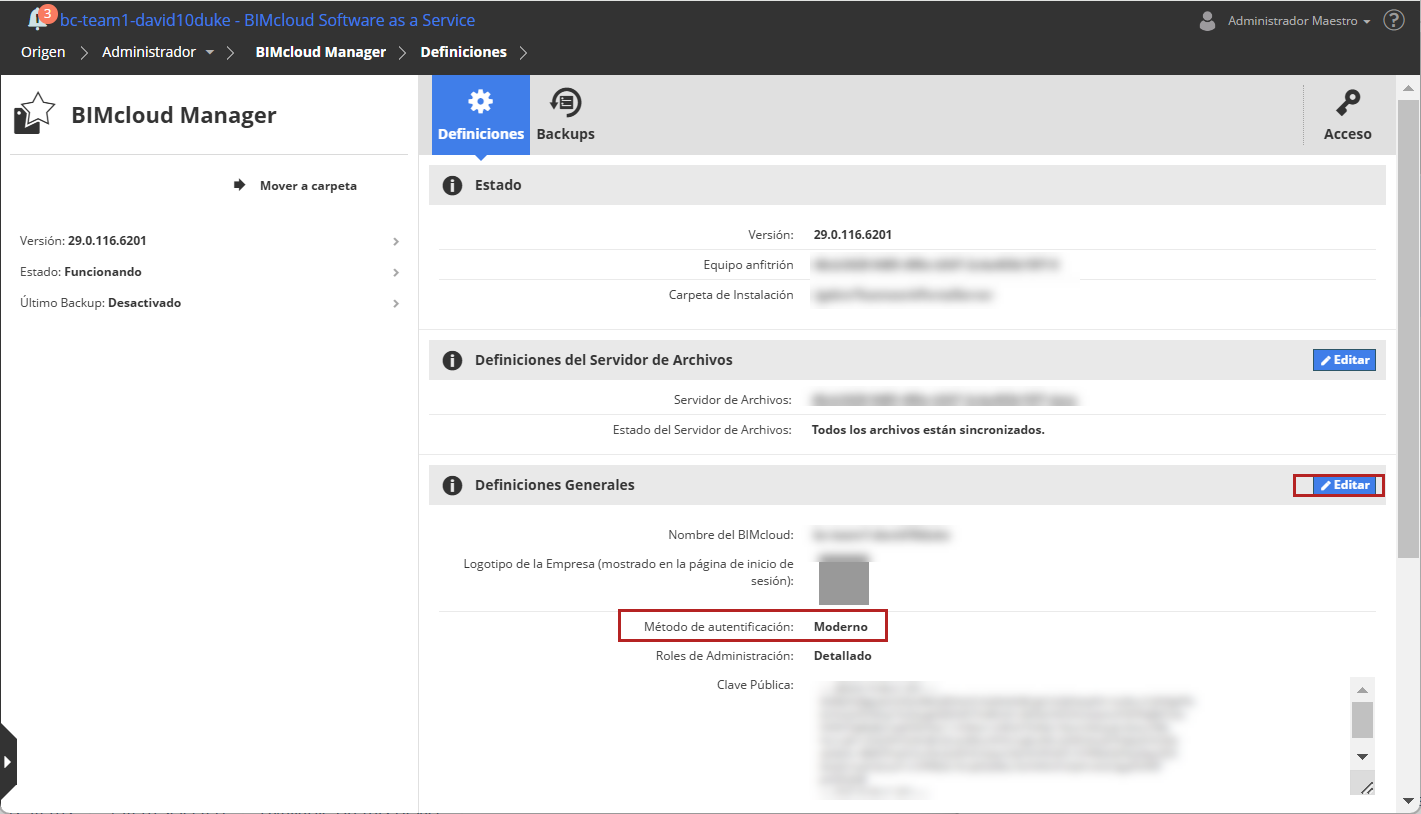Expand the Estado: Funcionando row chevron
The height and width of the screenshot is (814, 1421).
coord(396,272)
